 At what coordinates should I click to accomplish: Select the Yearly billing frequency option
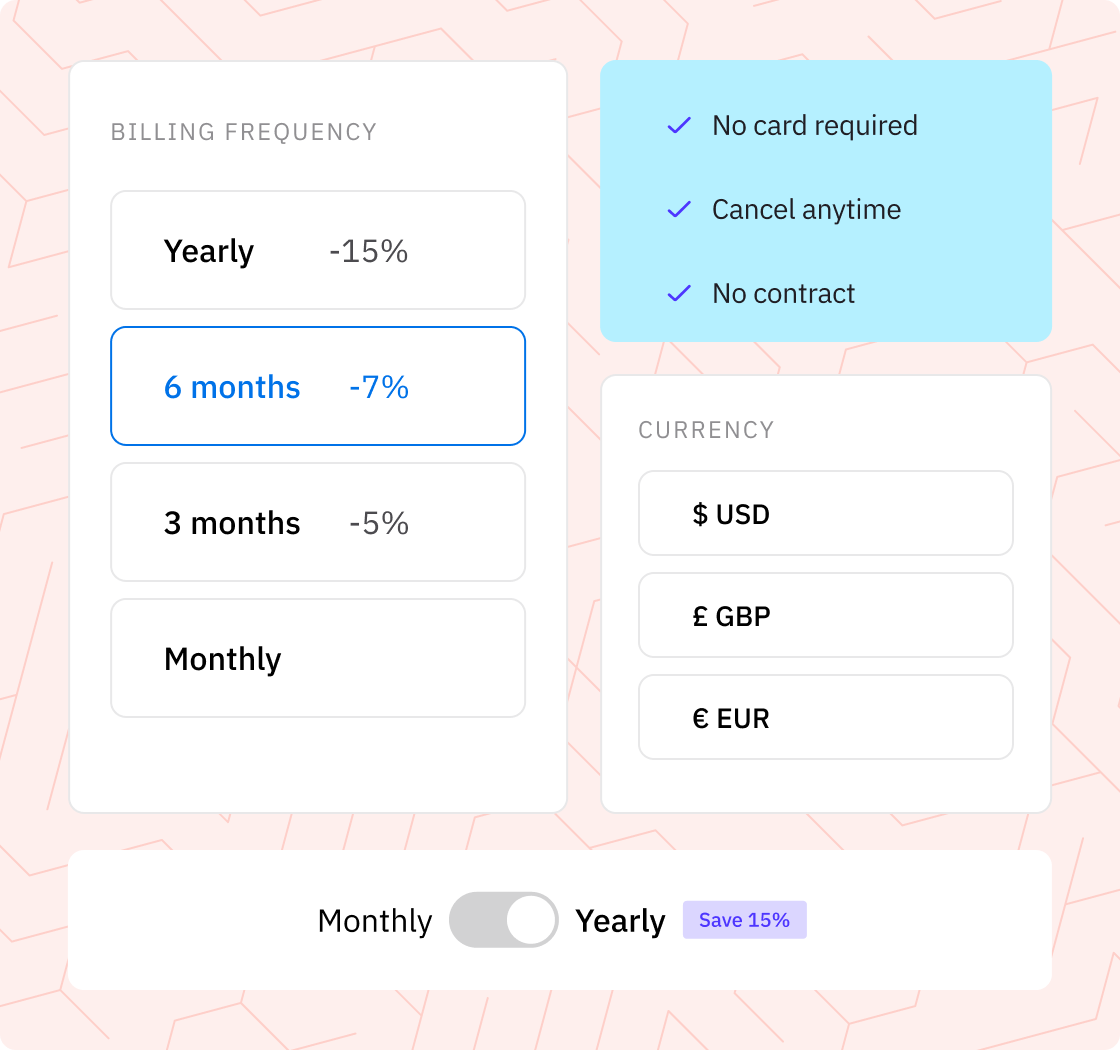pyautogui.click(x=318, y=250)
